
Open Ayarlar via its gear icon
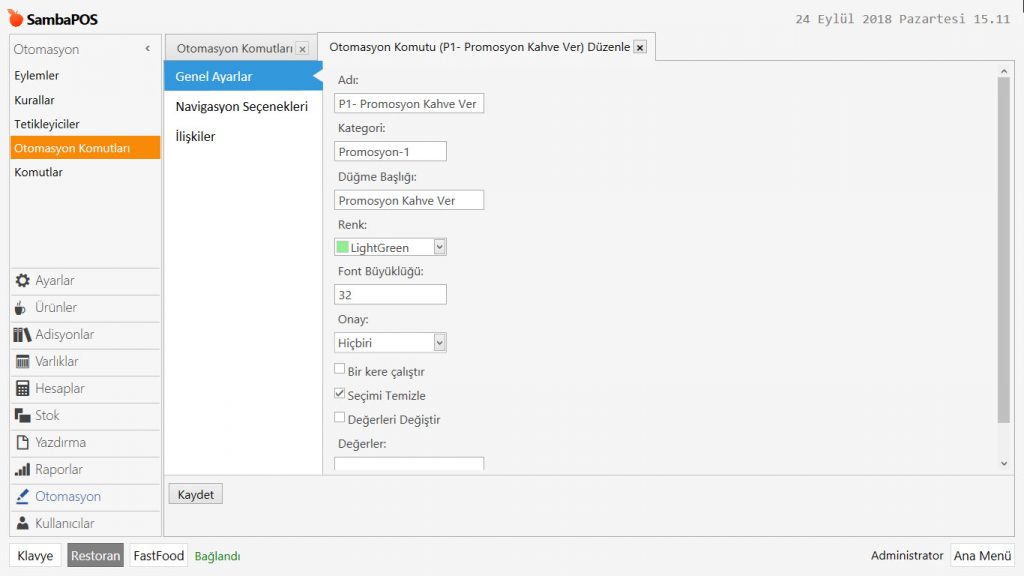click(x=24, y=281)
